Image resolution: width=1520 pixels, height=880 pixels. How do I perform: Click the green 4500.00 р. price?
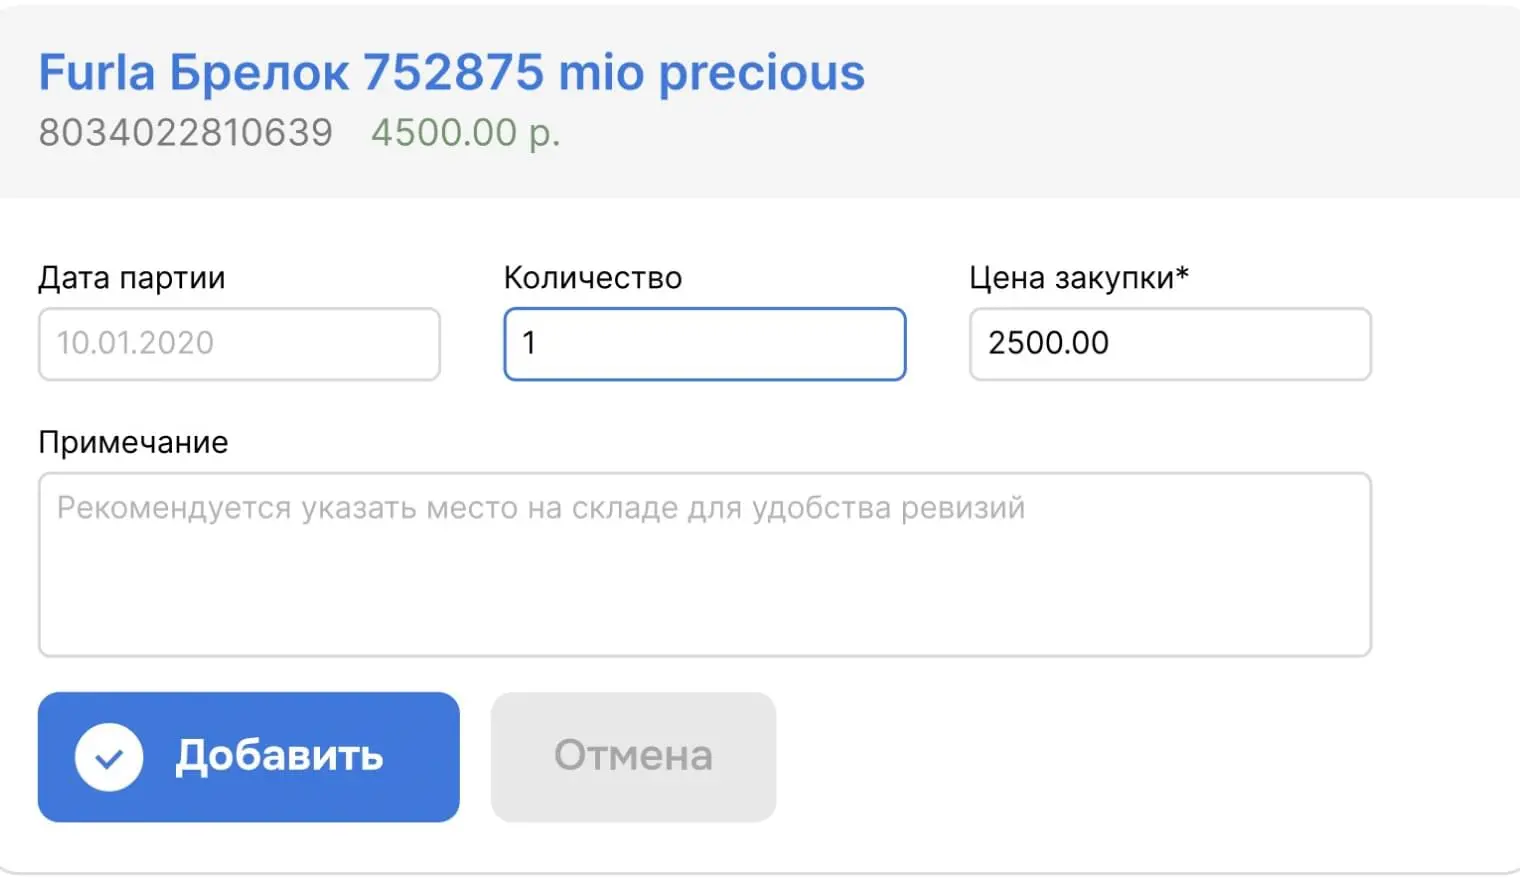(465, 132)
